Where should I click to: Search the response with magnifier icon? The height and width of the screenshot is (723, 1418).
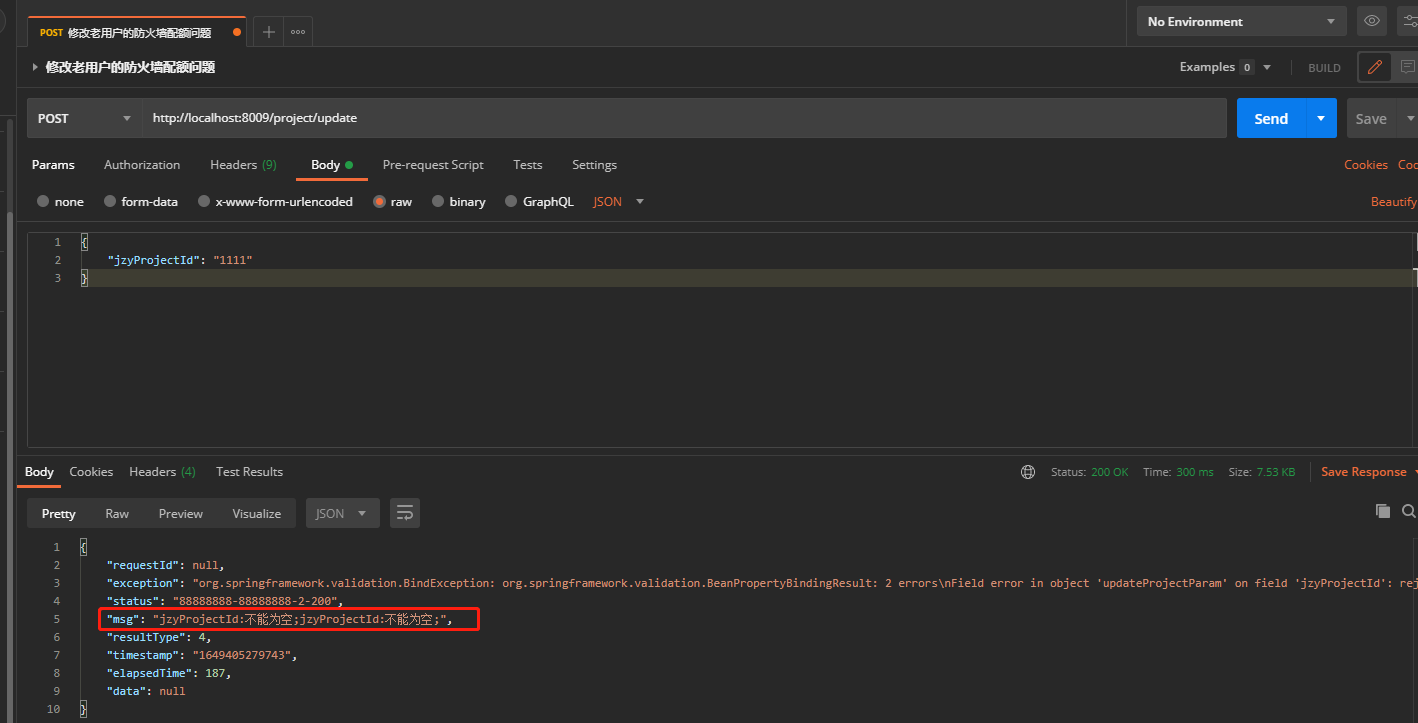(x=1409, y=511)
